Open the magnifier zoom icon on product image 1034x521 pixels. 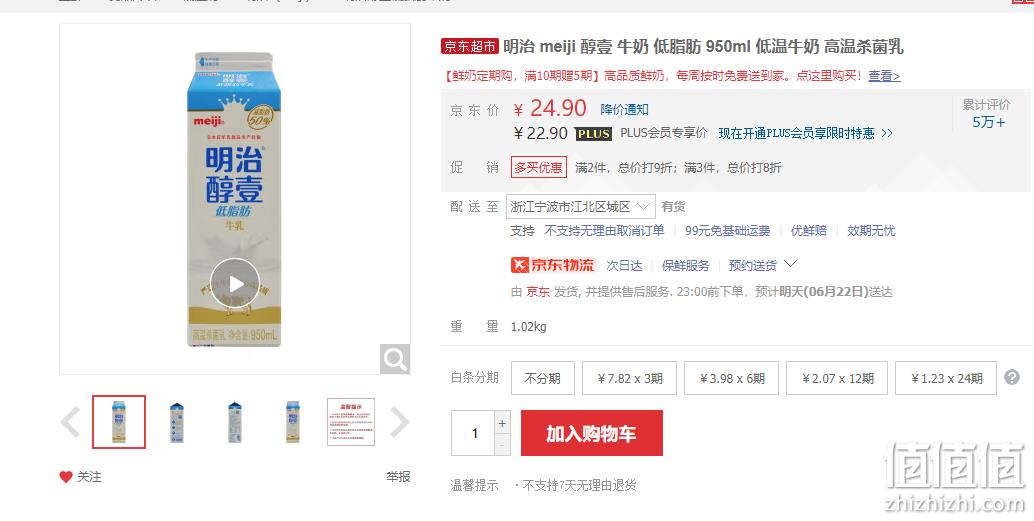(395, 359)
